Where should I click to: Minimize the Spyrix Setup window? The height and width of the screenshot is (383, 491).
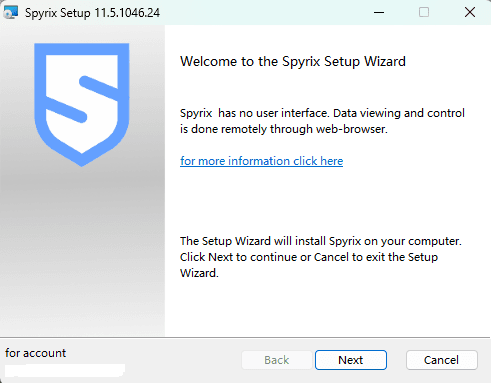[379, 12]
